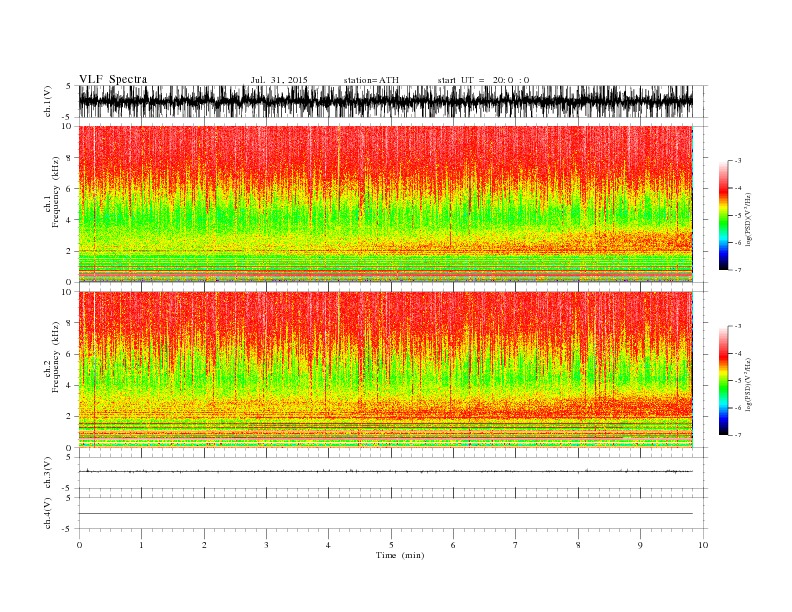The height and width of the screenshot is (612, 792).
Task: Click the ch.2 spectrogram panel
Action: click(x=385, y=370)
